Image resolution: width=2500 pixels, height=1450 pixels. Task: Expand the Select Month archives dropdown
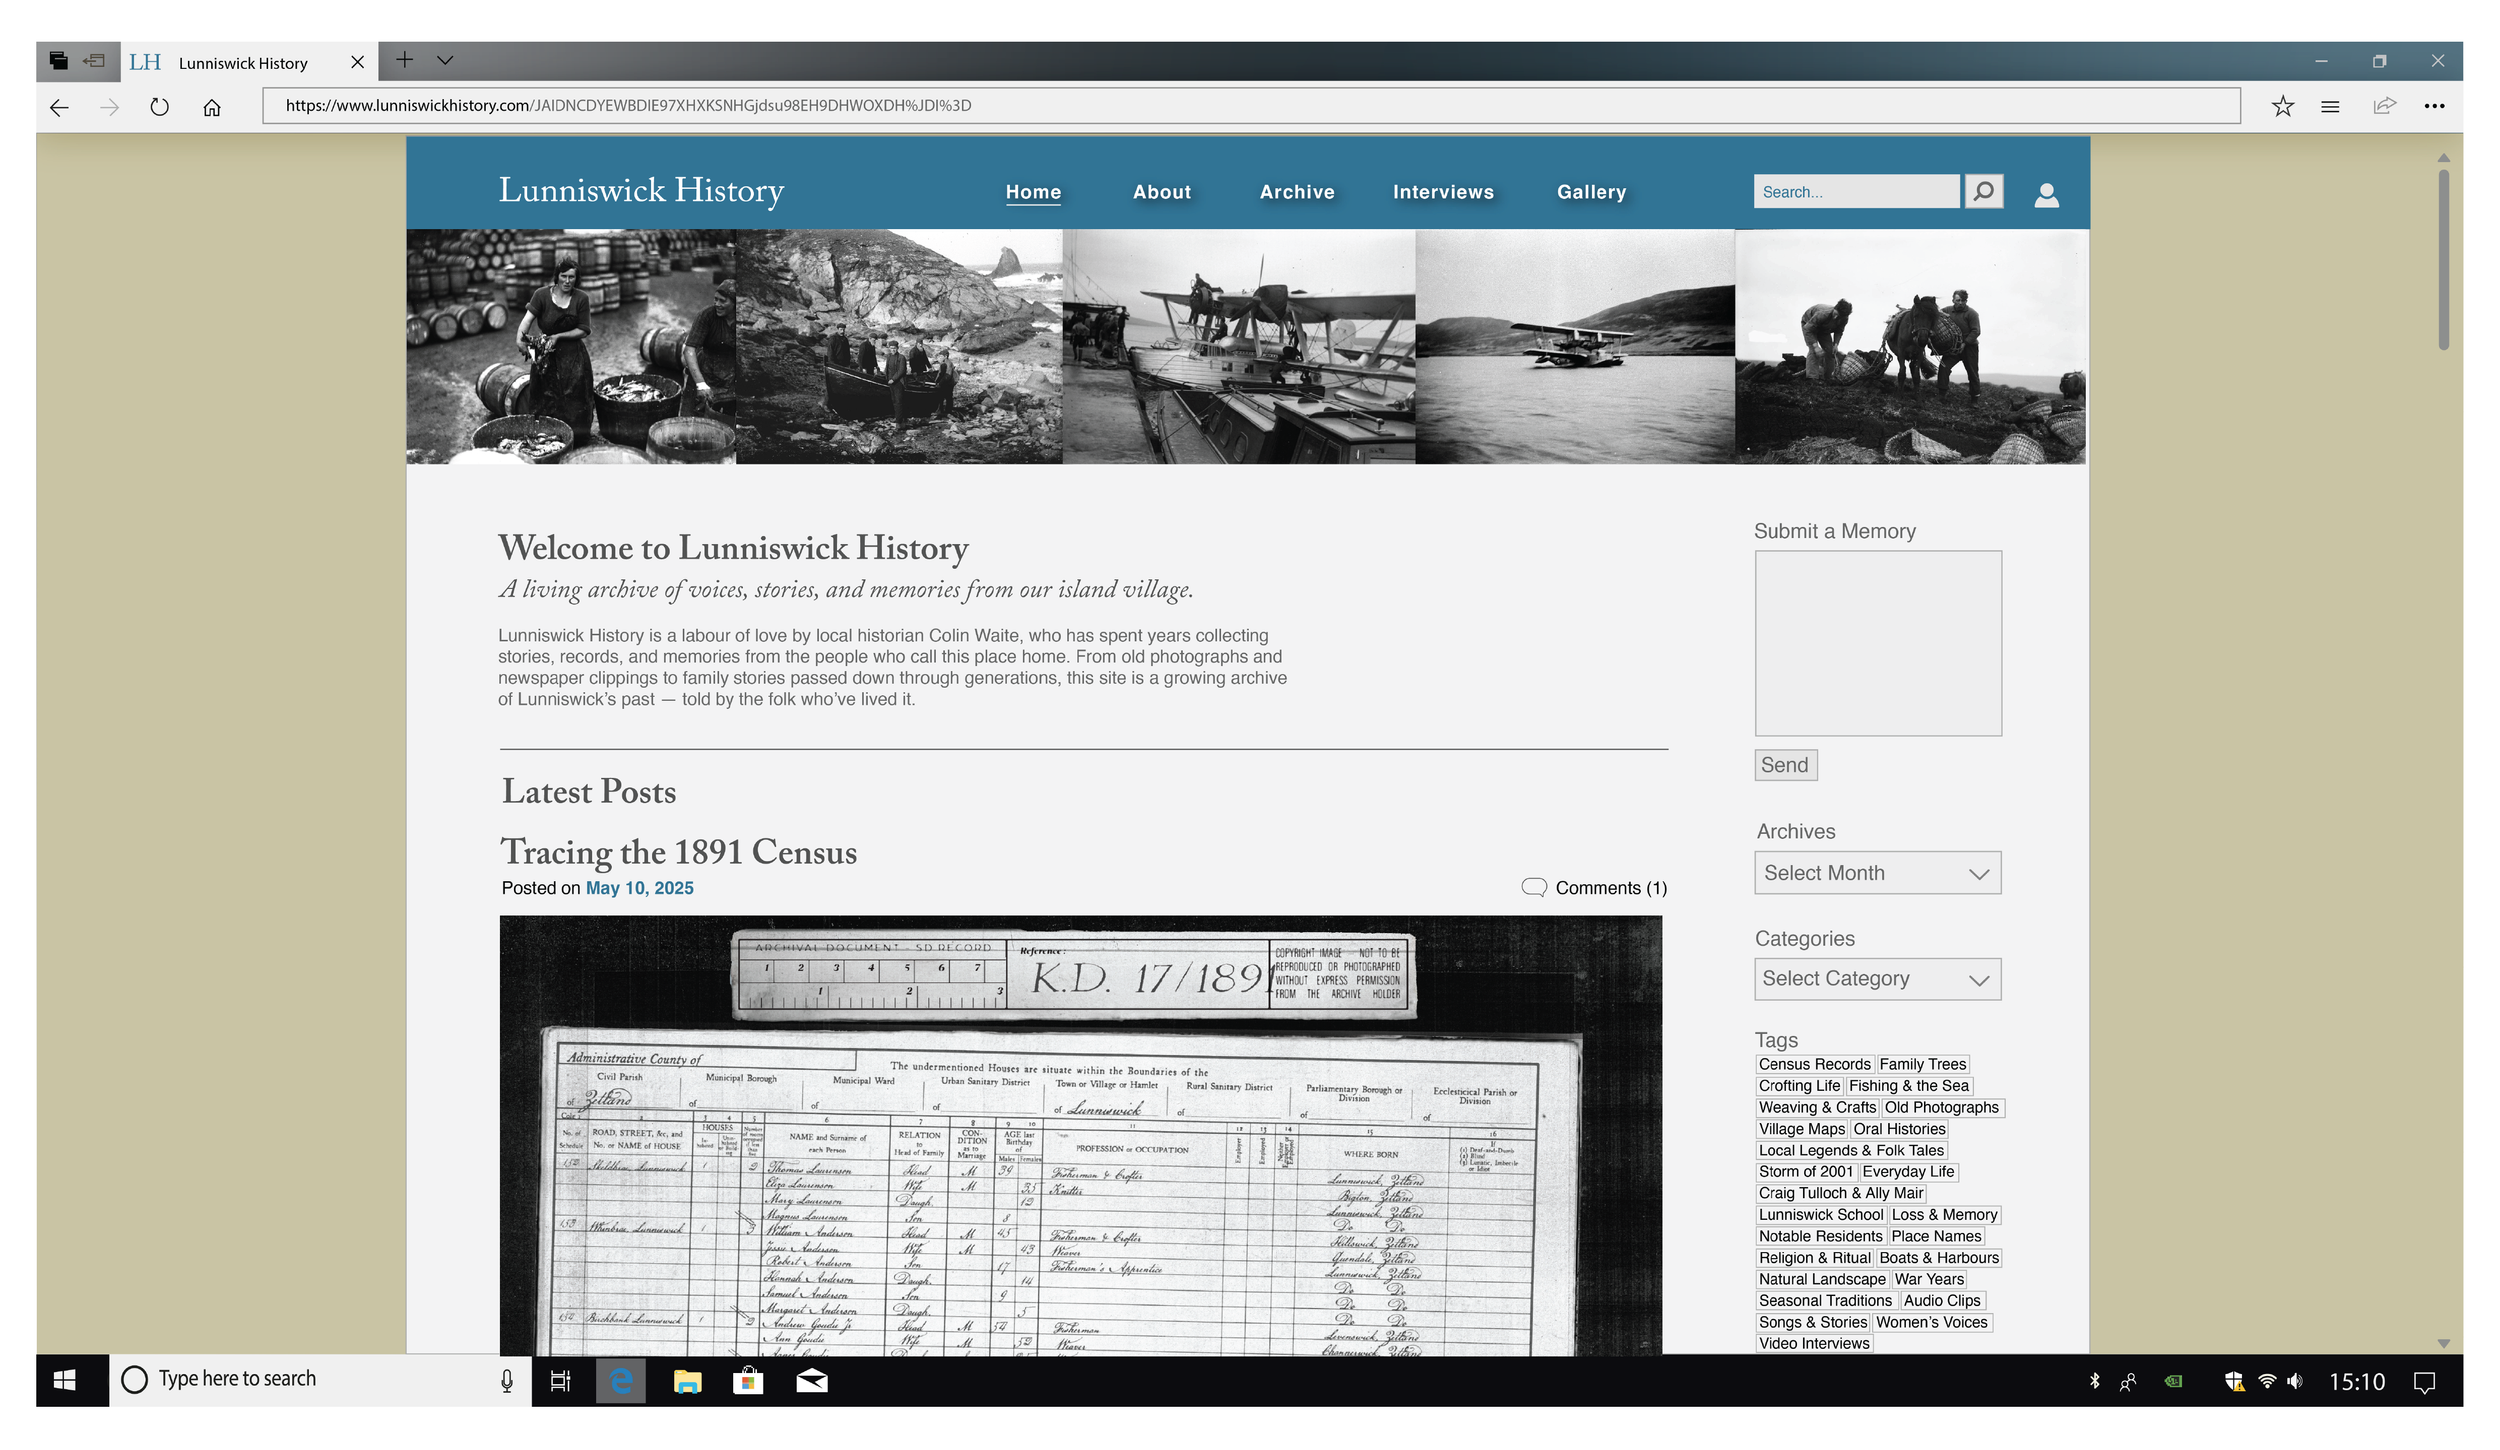point(1877,873)
